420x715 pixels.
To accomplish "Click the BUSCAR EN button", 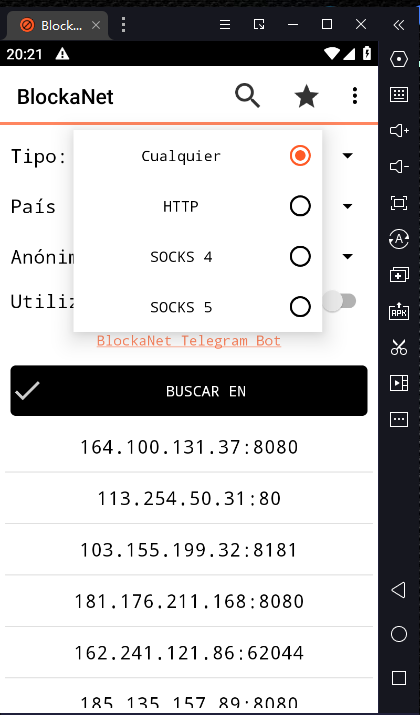I will point(189,391).
